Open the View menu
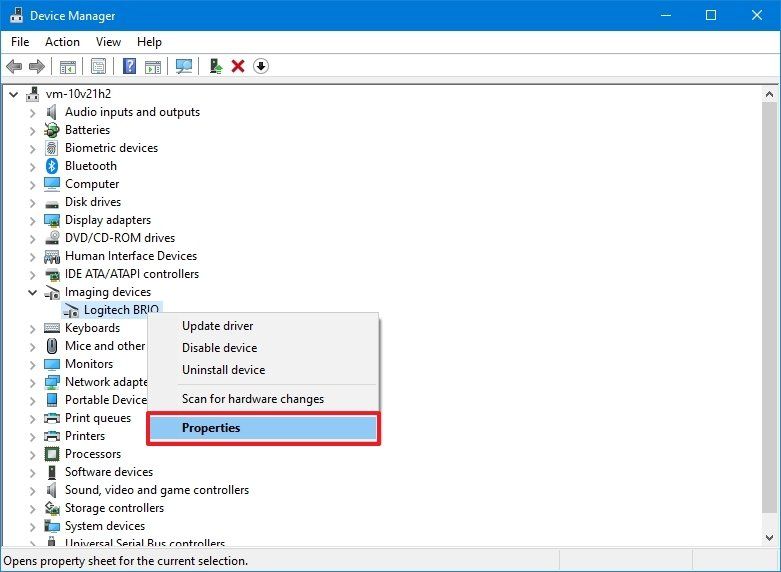Viewport: 781px width, 572px height. (x=108, y=42)
